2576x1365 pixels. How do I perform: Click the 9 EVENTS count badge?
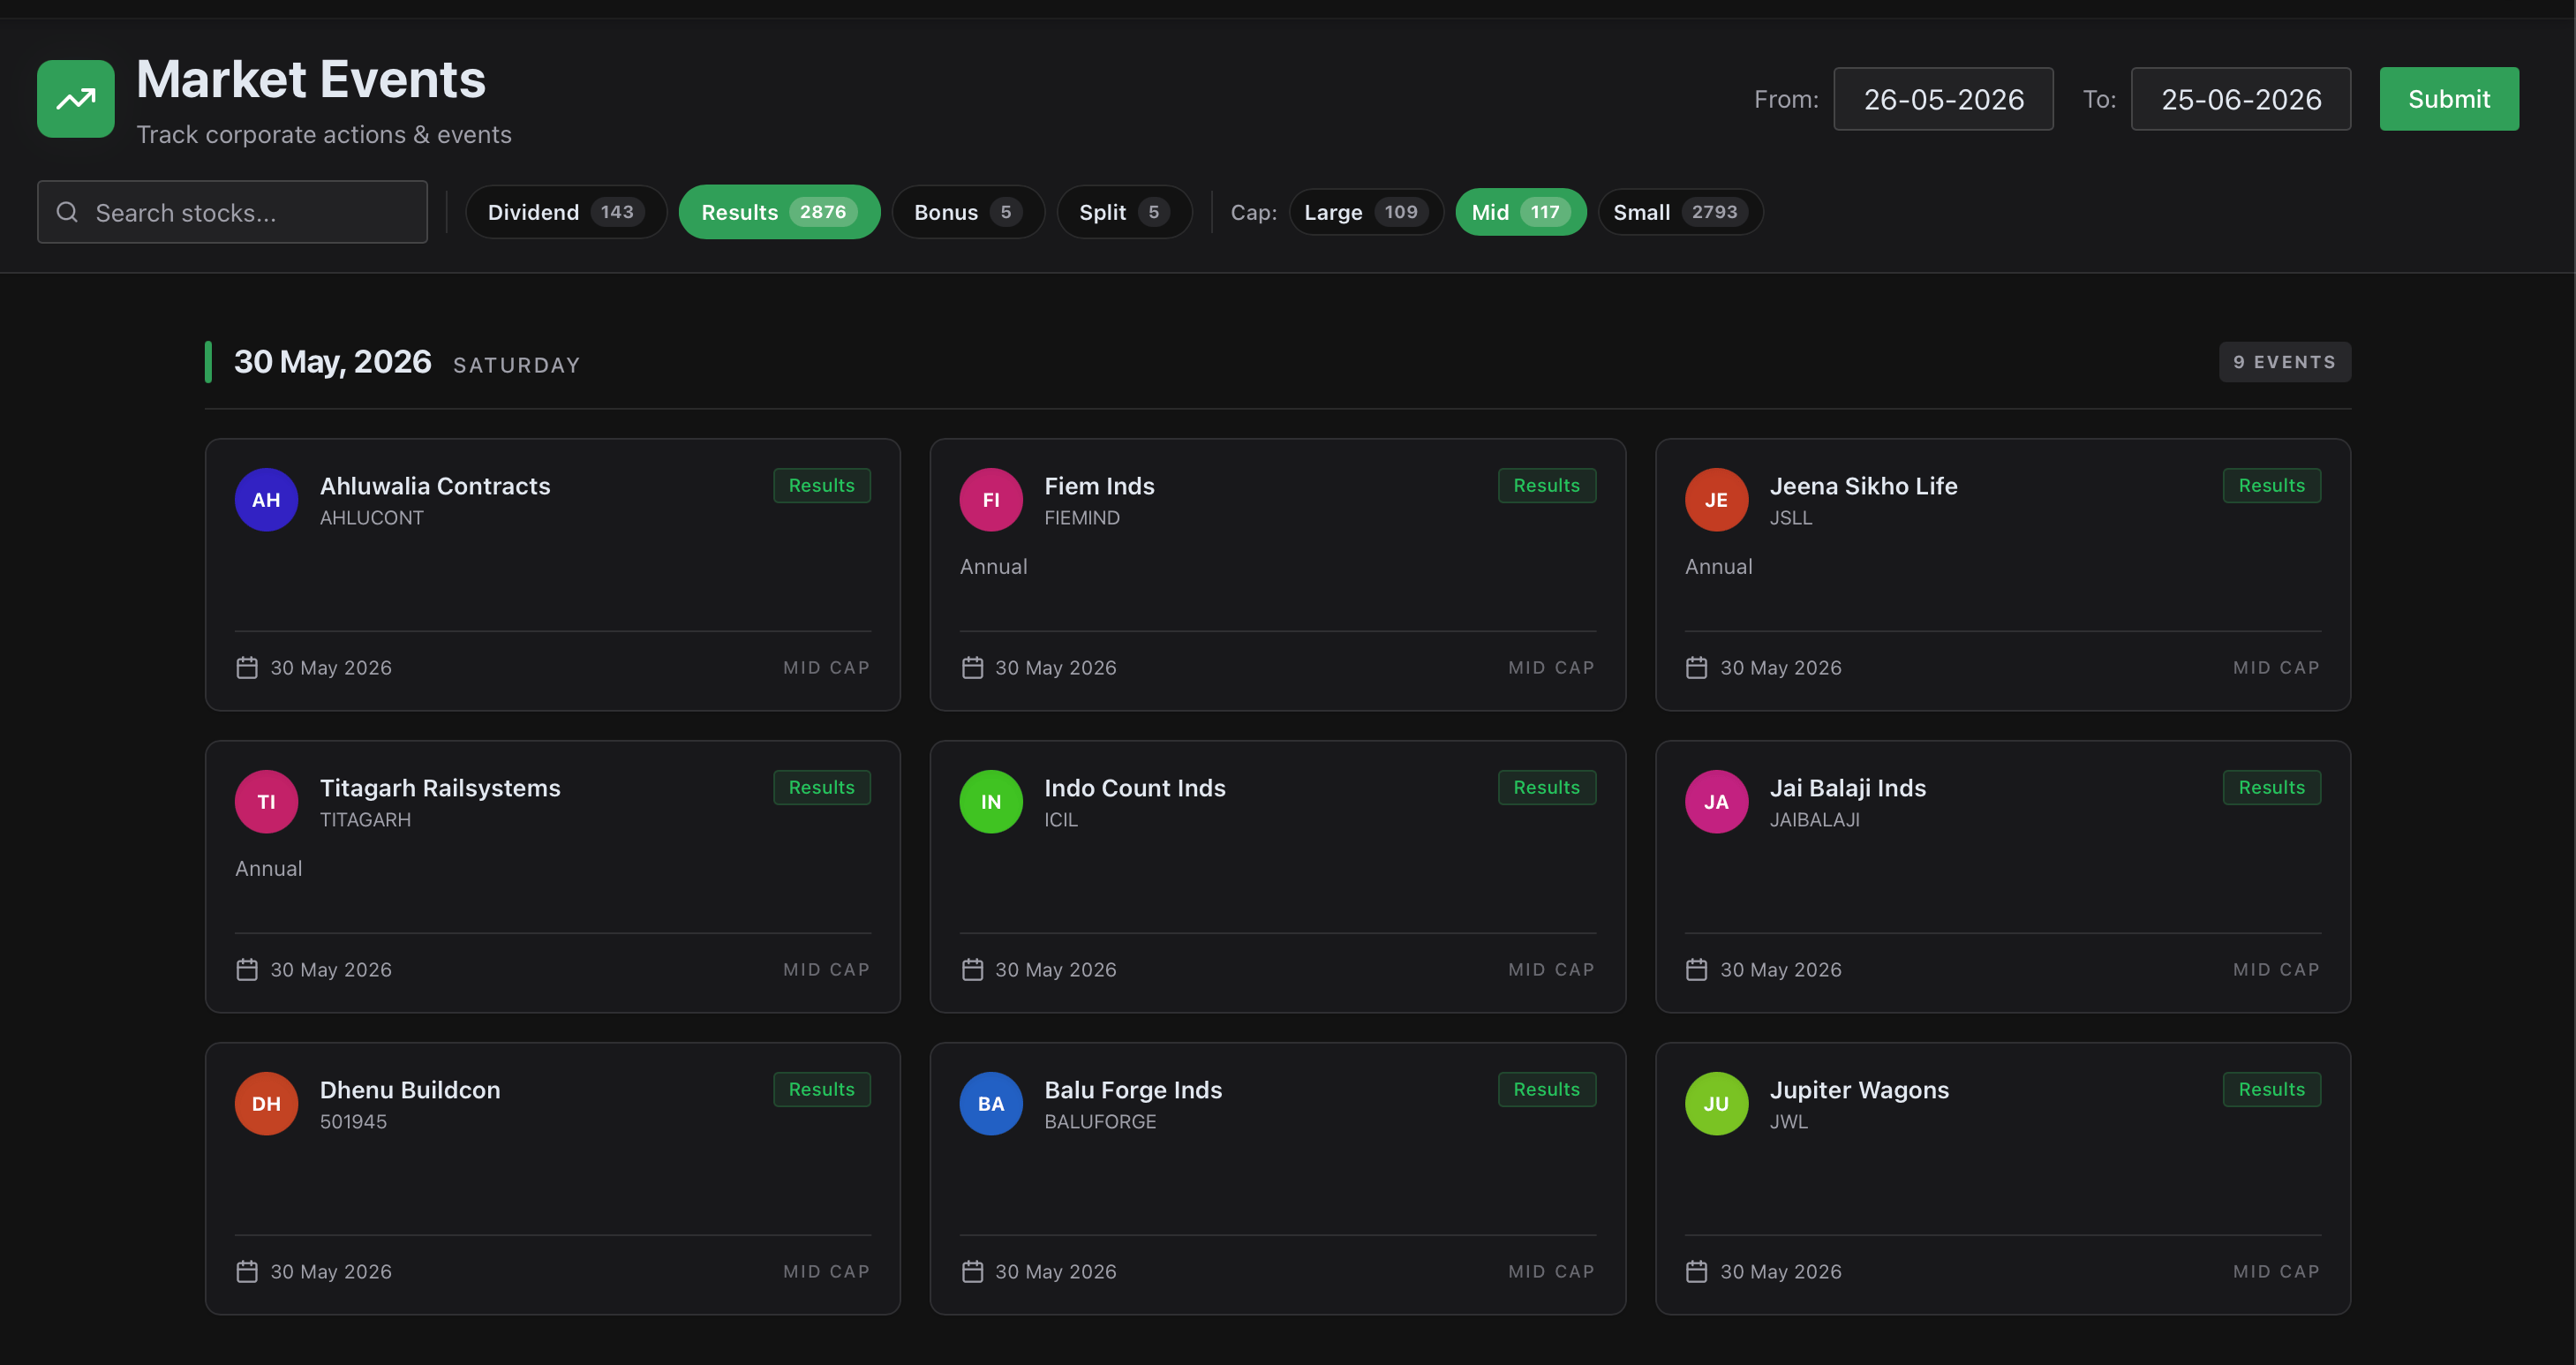click(2285, 362)
